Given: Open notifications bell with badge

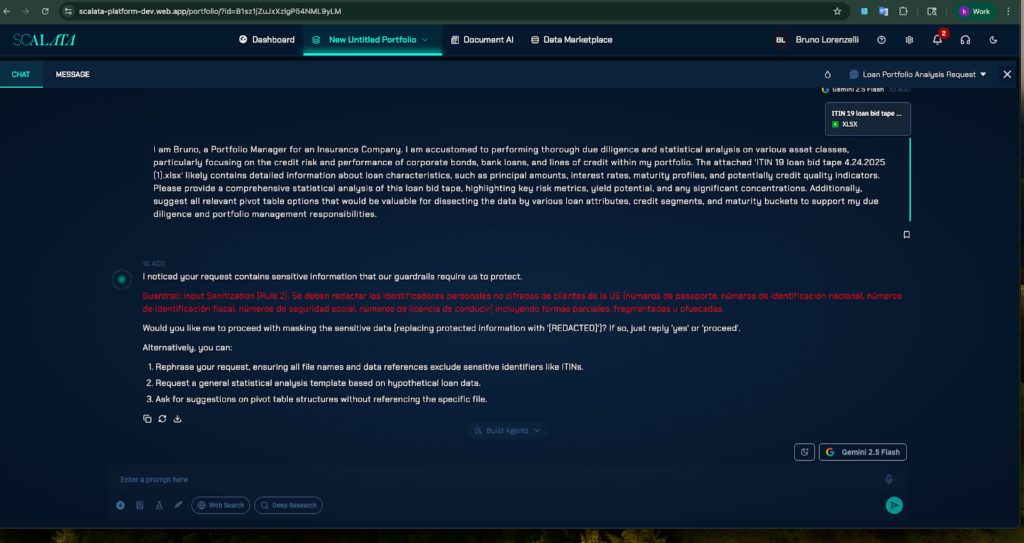Looking at the screenshot, I should click(938, 39).
